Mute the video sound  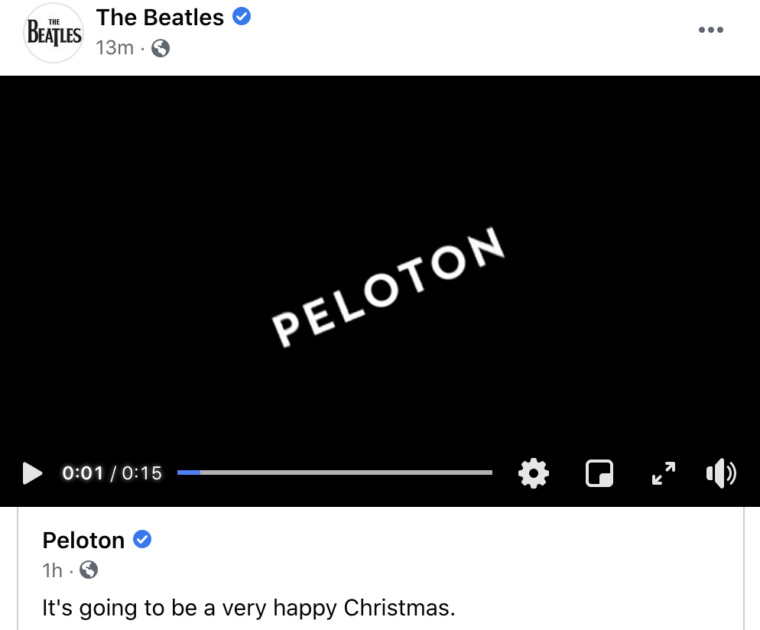coord(720,473)
